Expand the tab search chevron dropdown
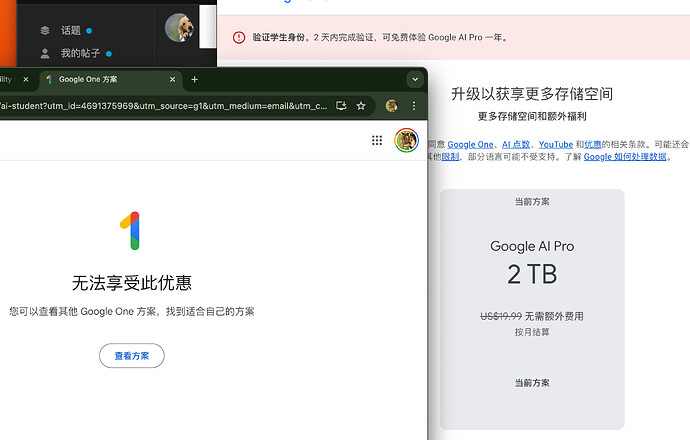This screenshot has height=440, width=690. [415, 79]
